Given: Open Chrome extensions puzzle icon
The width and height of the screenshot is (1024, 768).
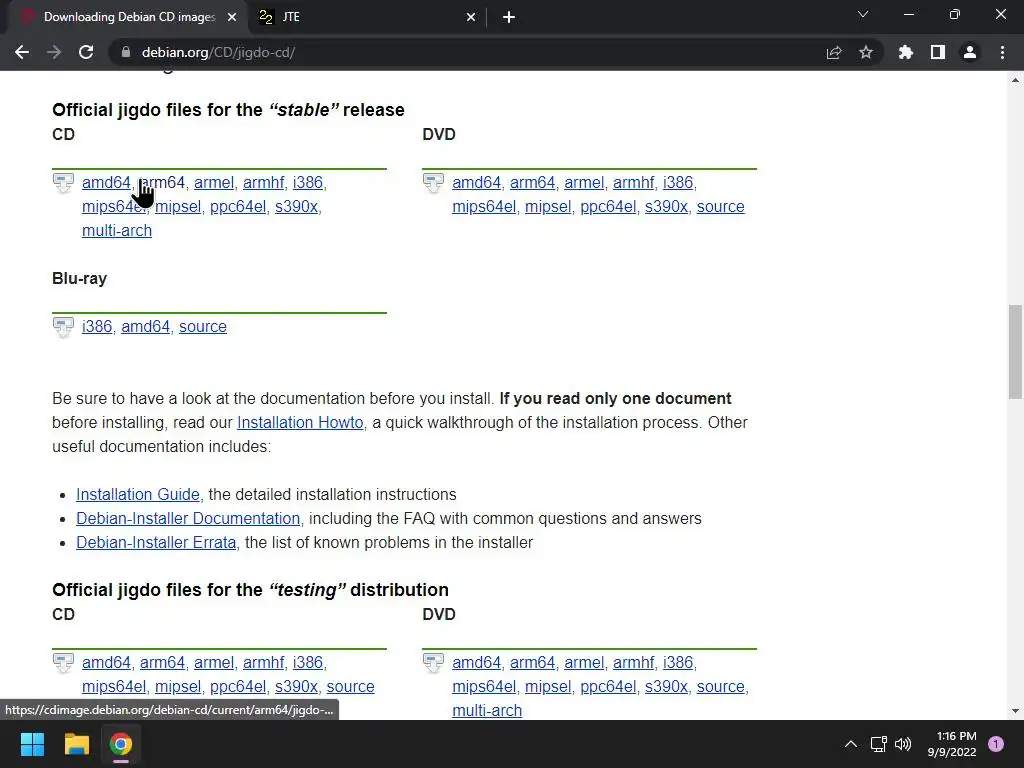Looking at the screenshot, I should tap(905, 52).
